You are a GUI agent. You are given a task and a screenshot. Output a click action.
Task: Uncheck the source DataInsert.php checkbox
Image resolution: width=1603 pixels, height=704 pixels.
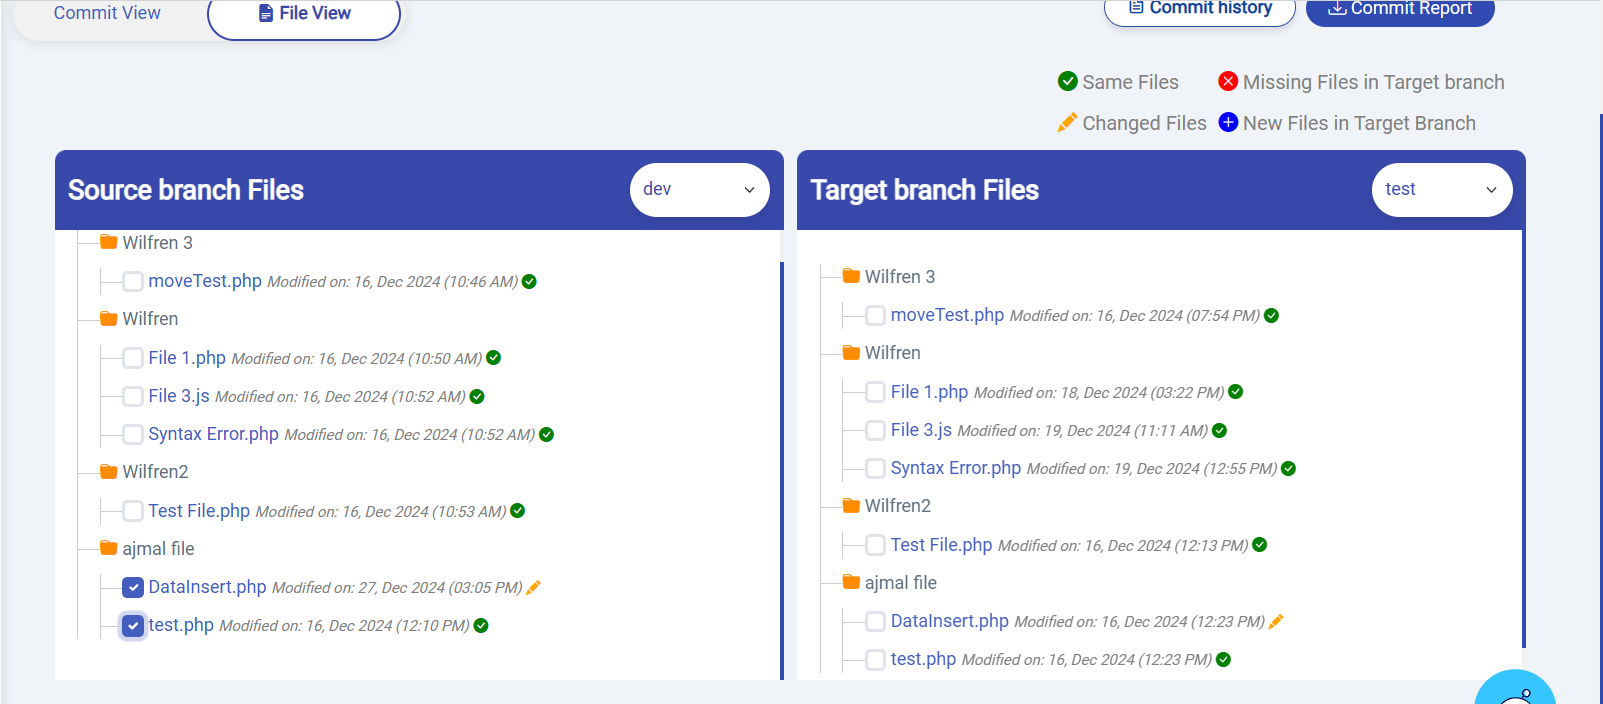(133, 588)
